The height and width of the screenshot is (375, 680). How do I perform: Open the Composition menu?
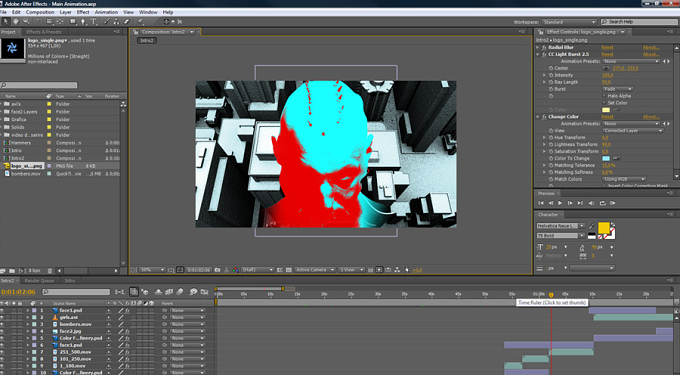click(x=40, y=12)
